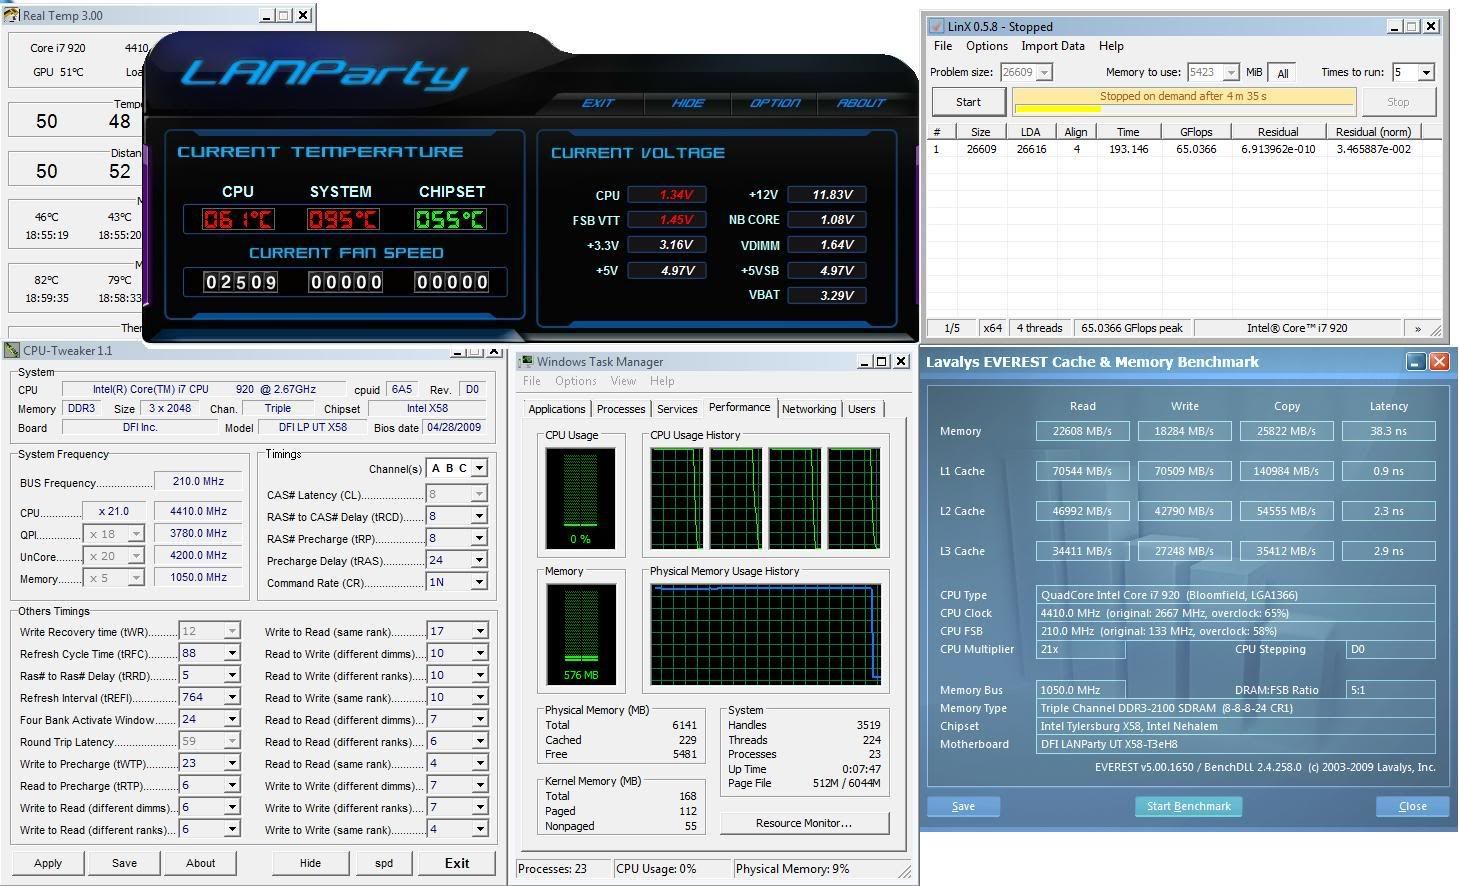Click Memory Latency 38.3 ns result
Image resolution: width=1459 pixels, height=886 pixels.
pos(1388,431)
